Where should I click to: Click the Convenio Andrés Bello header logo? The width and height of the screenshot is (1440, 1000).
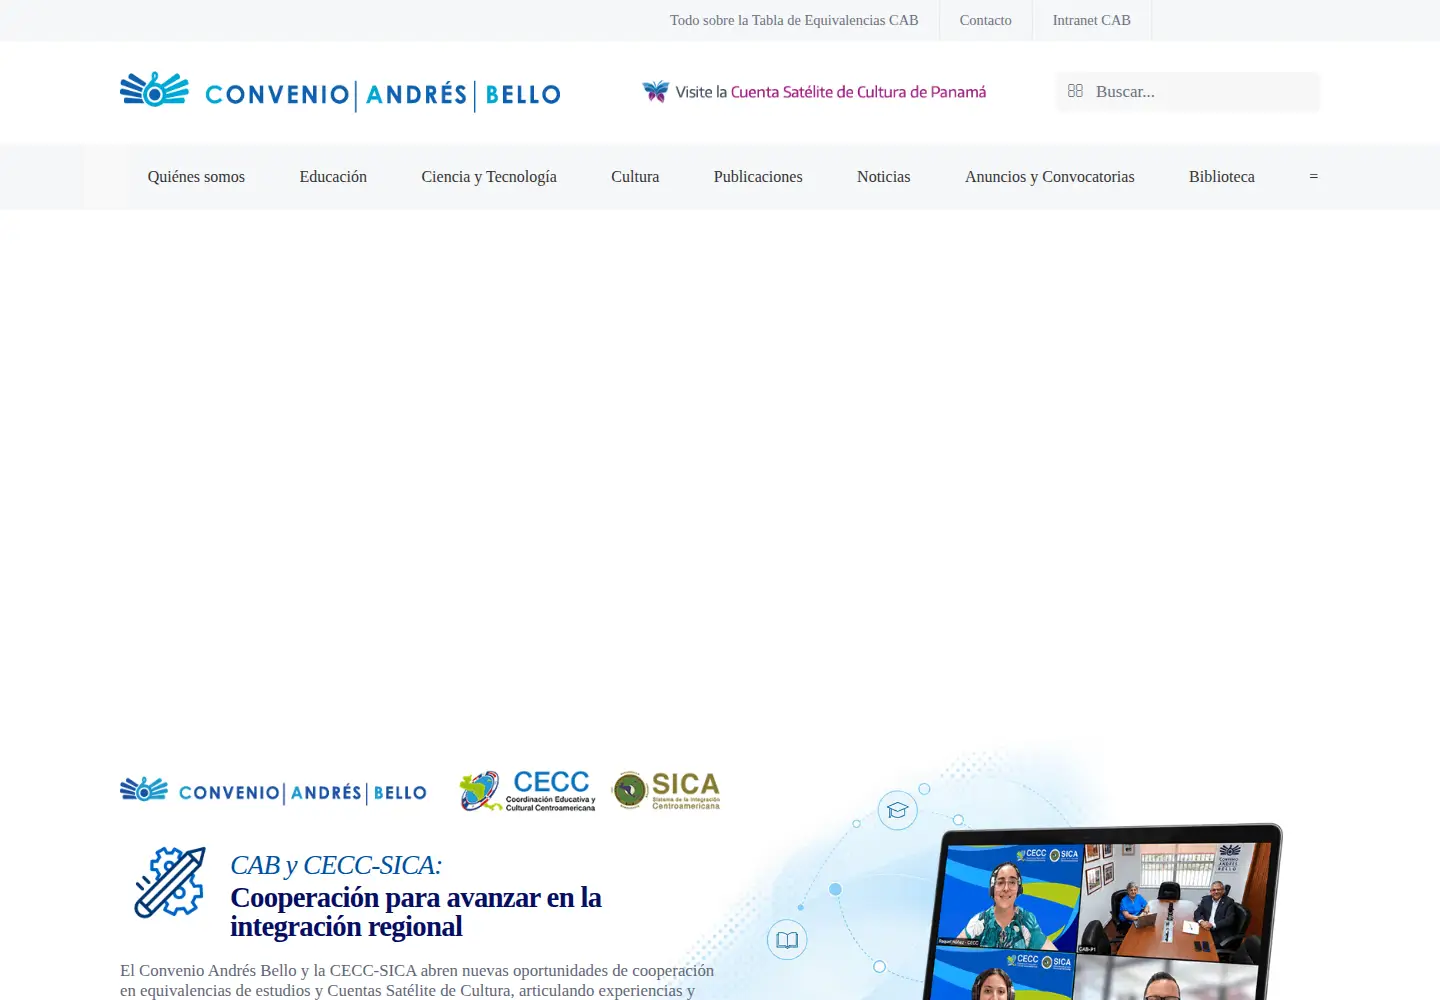point(340,92)
